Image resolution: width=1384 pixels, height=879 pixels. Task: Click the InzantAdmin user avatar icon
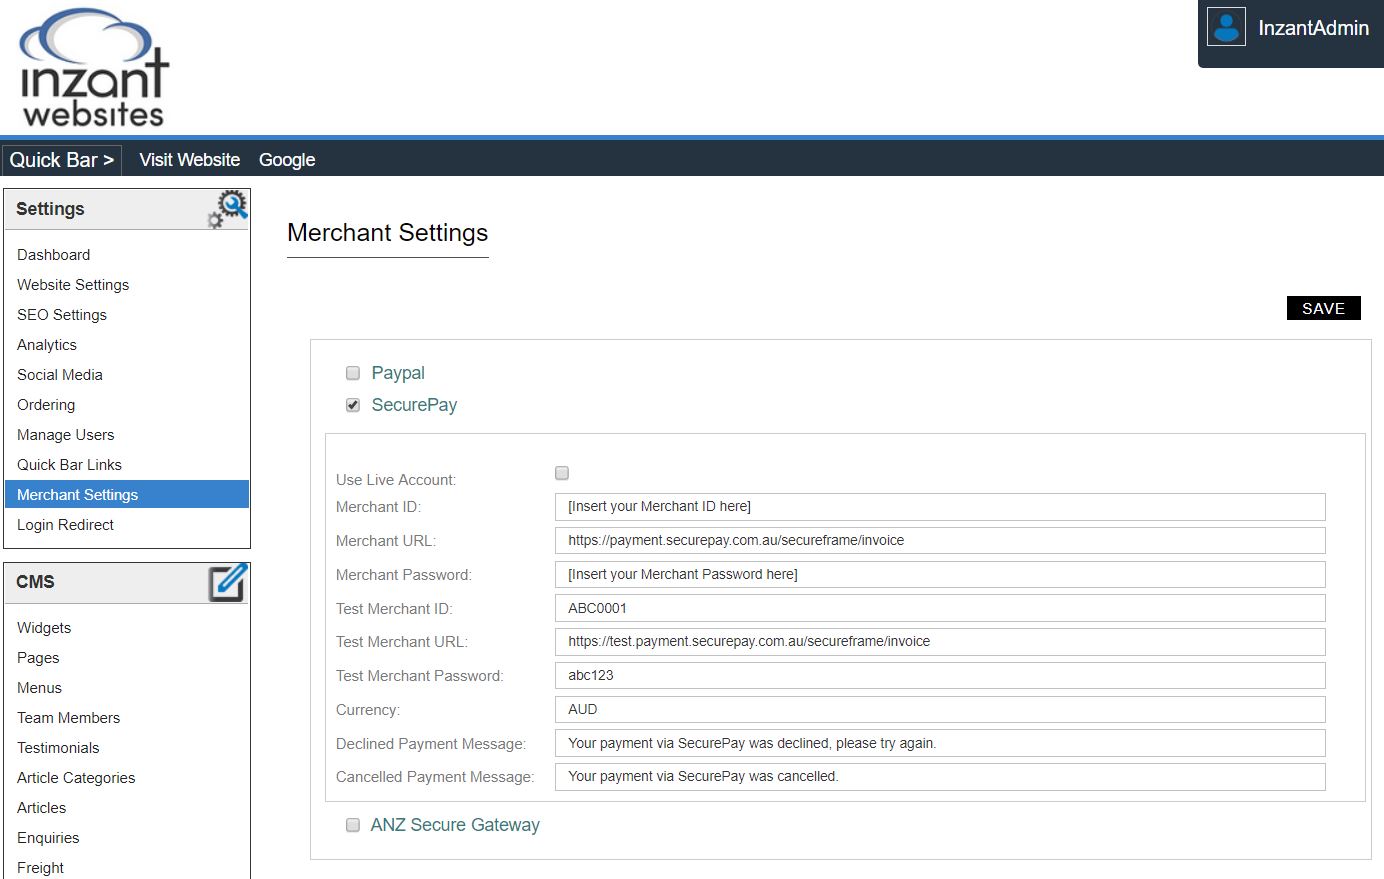[1226, 27]
